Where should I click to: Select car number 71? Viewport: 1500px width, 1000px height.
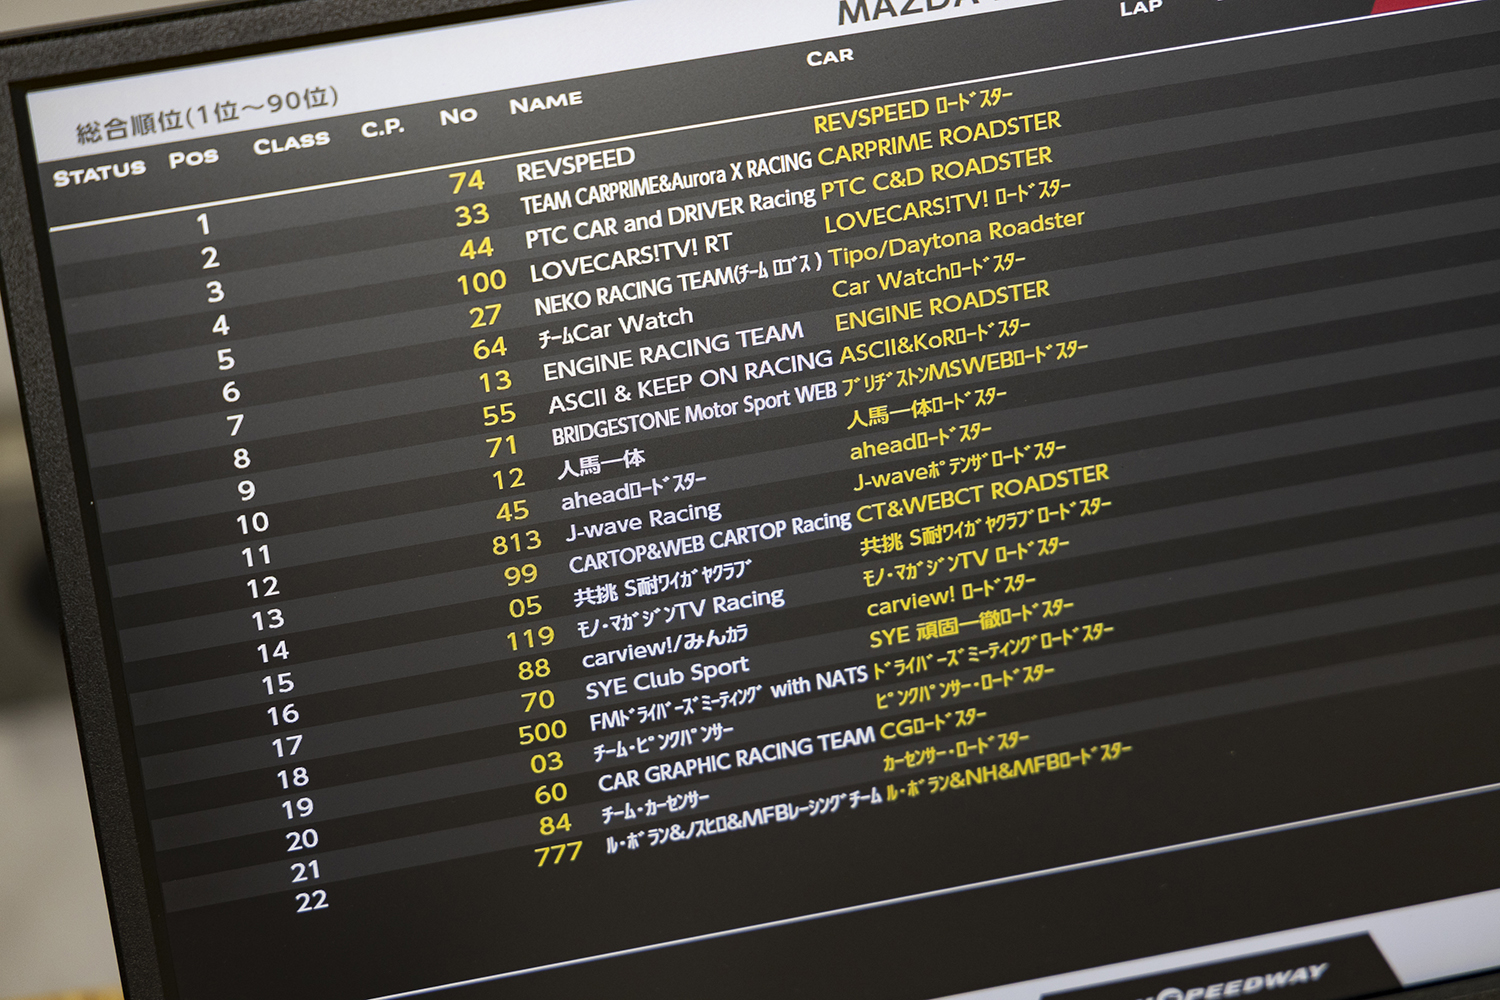502,446
